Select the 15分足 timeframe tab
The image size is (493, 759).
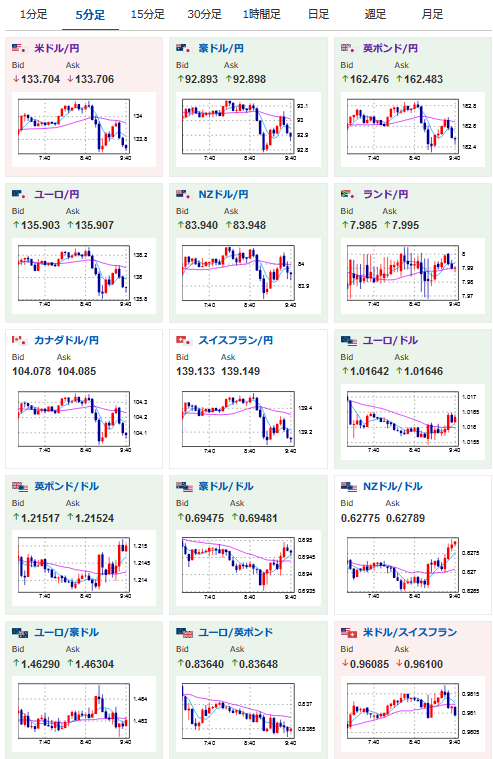[x=148, y=15]
